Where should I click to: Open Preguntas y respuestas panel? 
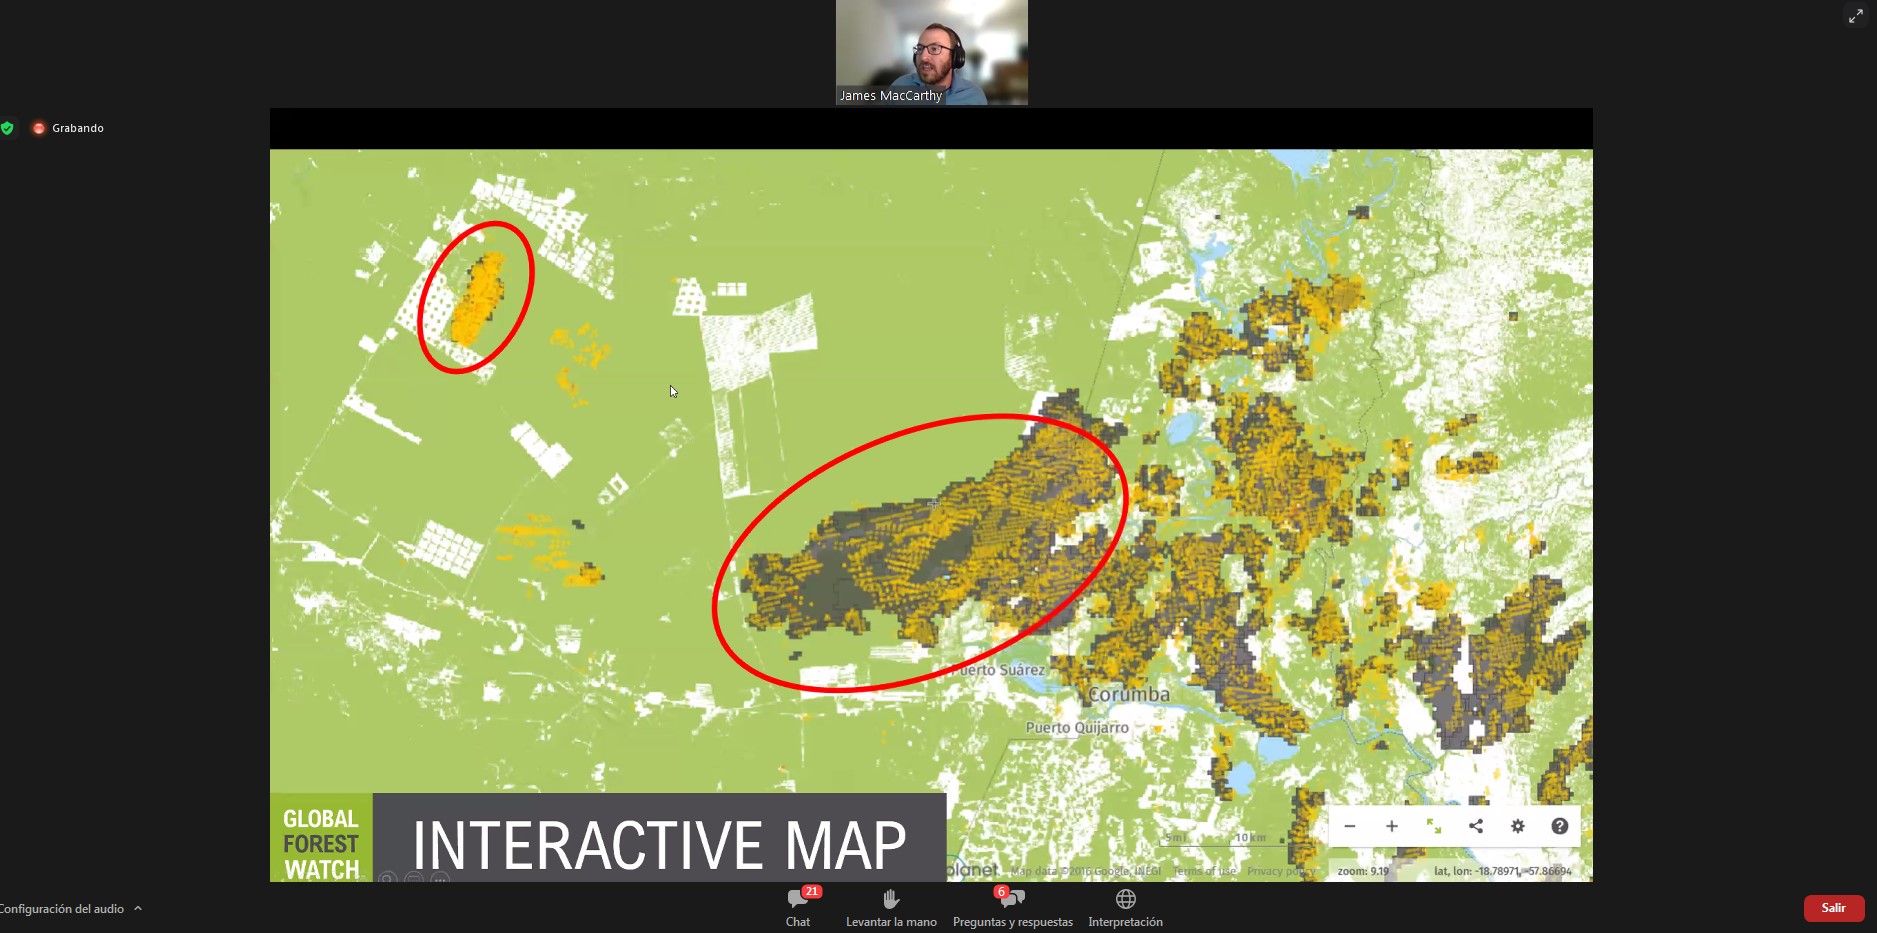point(1012,907)
